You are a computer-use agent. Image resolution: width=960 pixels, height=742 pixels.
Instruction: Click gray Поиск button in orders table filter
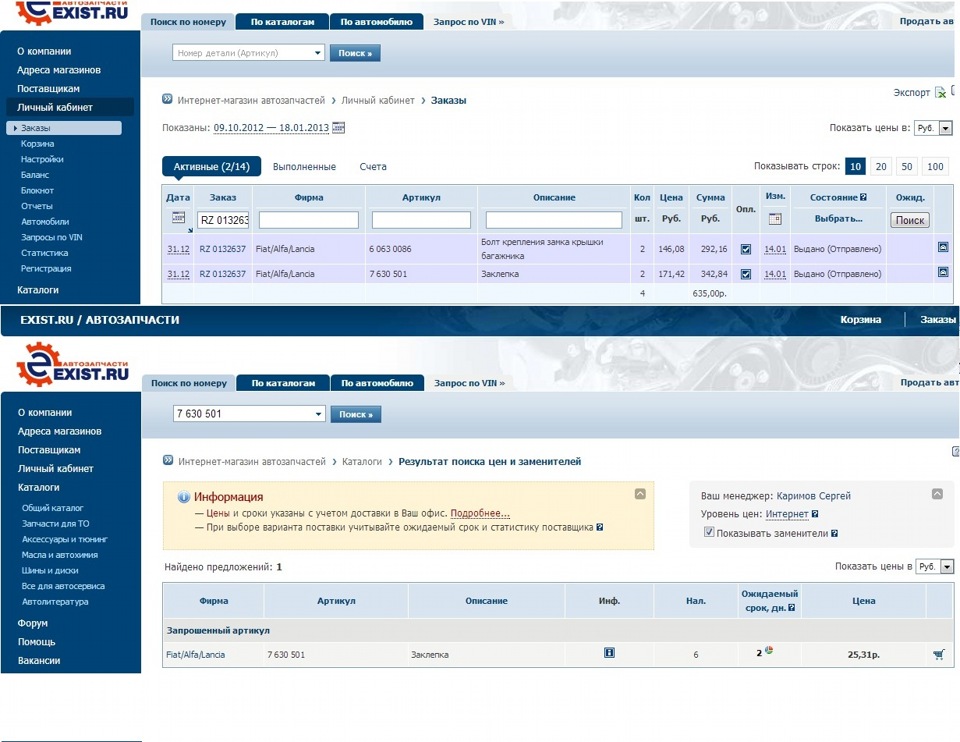click(x=910, y=220)
